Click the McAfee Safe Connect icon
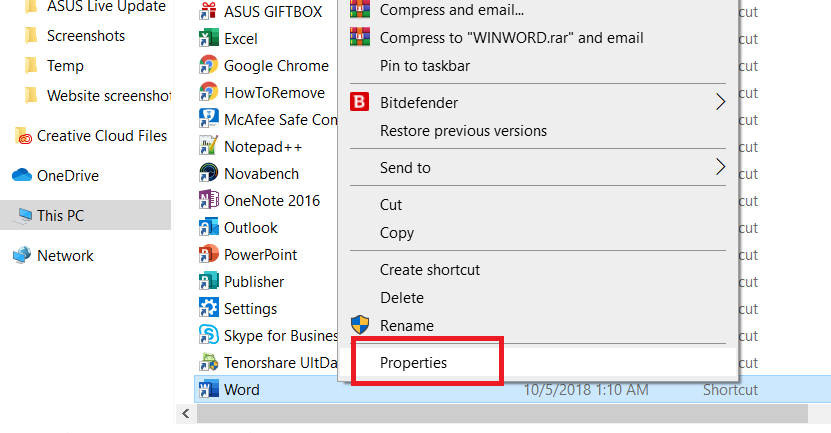This screenshot has height=433, width=831. point(208,119)
